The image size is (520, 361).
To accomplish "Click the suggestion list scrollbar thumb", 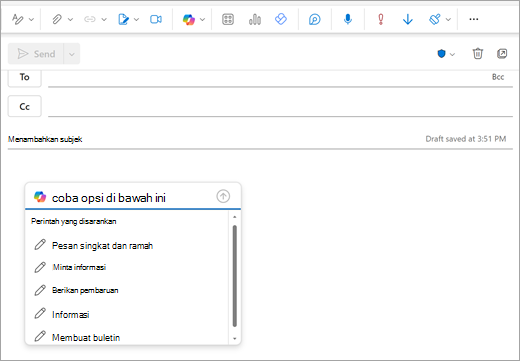I will pyautogui.click(x=234, y=276).
